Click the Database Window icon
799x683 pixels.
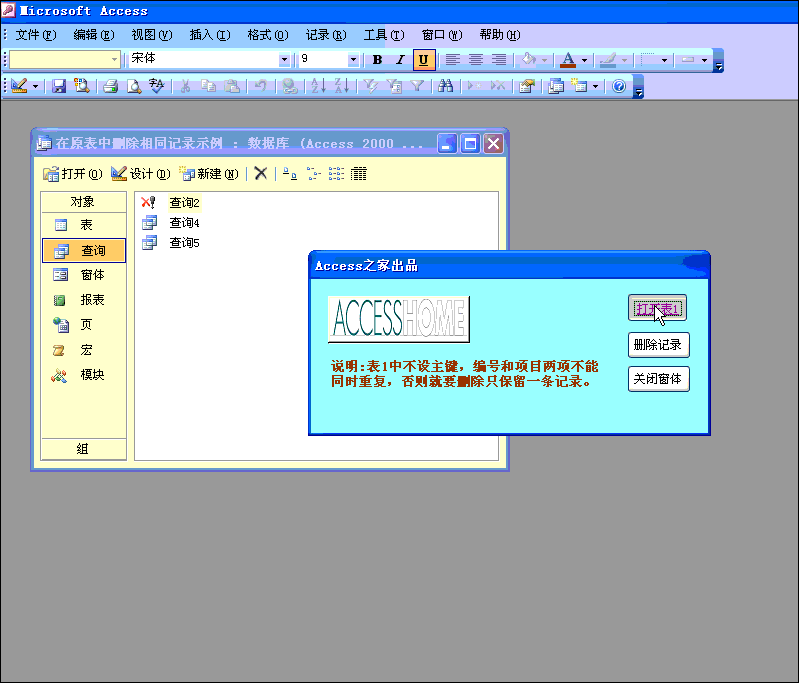click(x=556, y=86)
